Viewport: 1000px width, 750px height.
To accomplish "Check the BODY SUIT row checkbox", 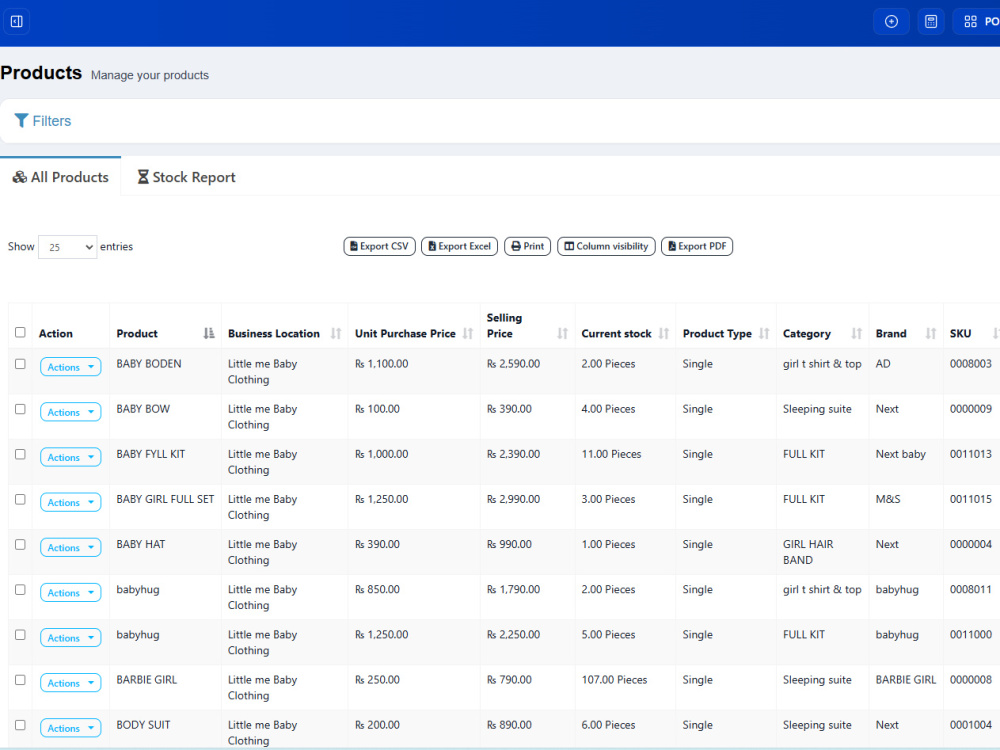I will pos(20,725).
